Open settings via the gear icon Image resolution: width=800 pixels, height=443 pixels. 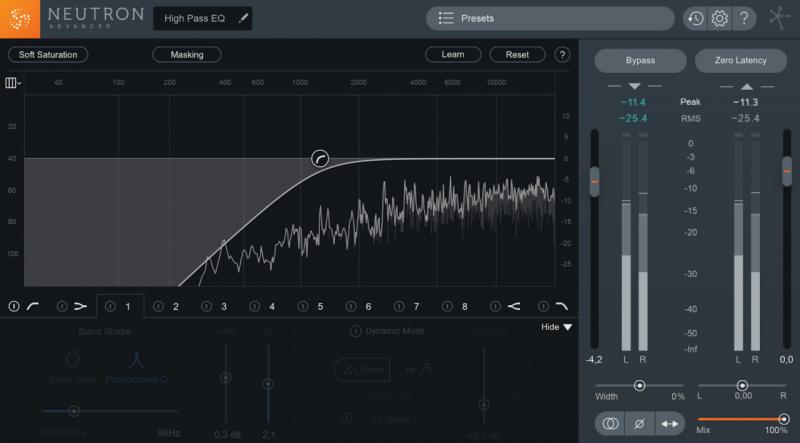[x=719, y=19]
